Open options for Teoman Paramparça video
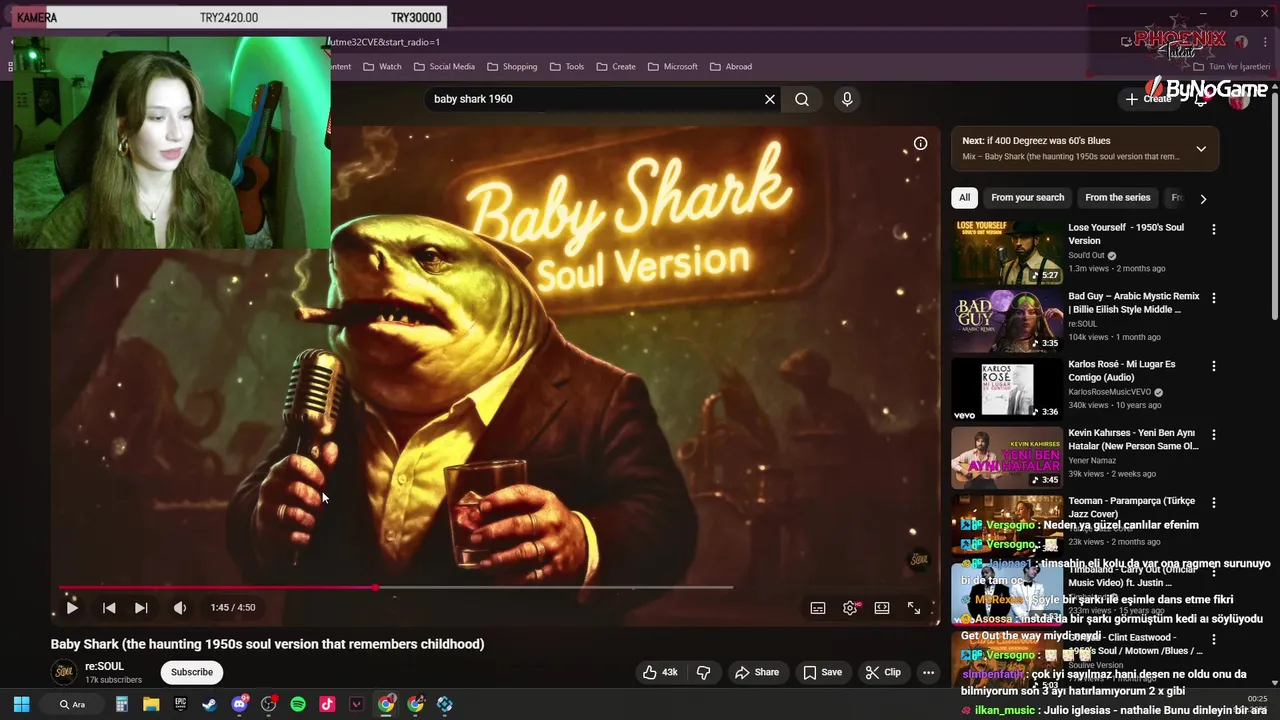This screenshot has height=720, width=1280. (1214, 503)
